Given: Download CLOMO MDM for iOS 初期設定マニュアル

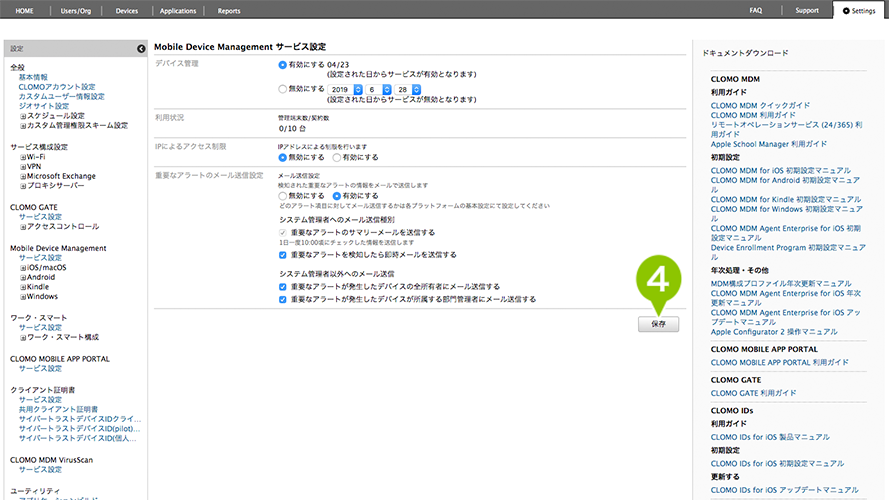Looking at the screenshot, I should pos(781,171).
